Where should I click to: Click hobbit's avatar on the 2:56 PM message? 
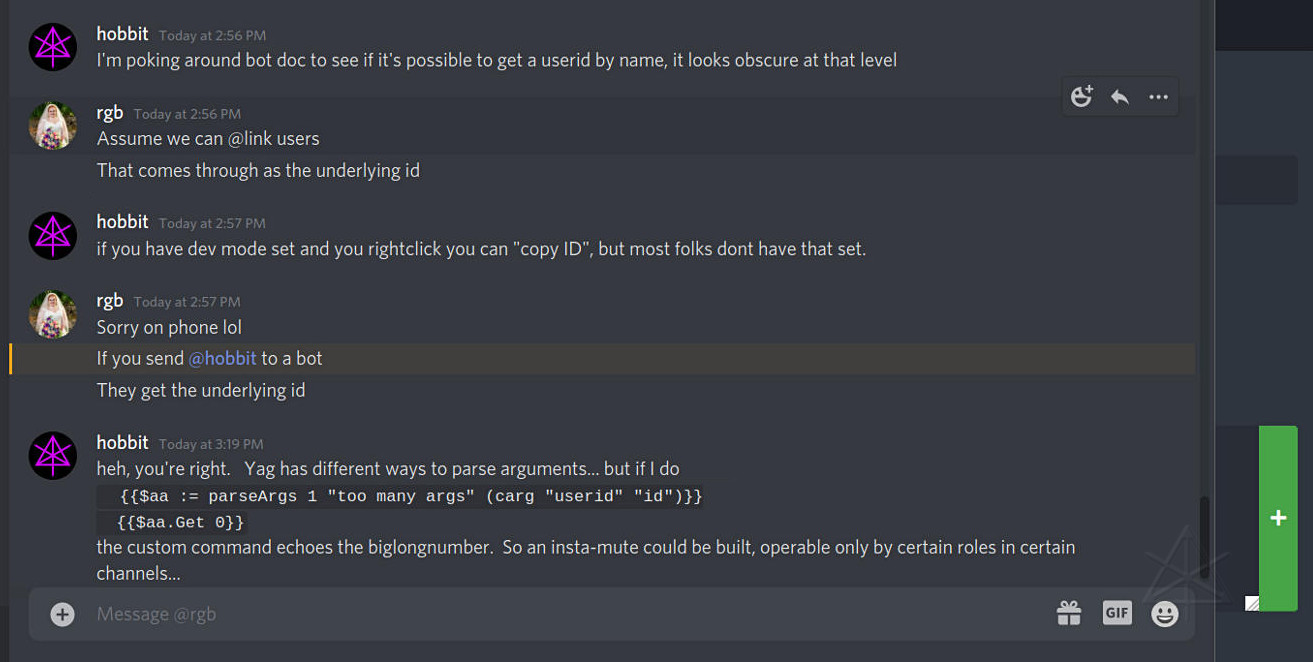[53, 47]
